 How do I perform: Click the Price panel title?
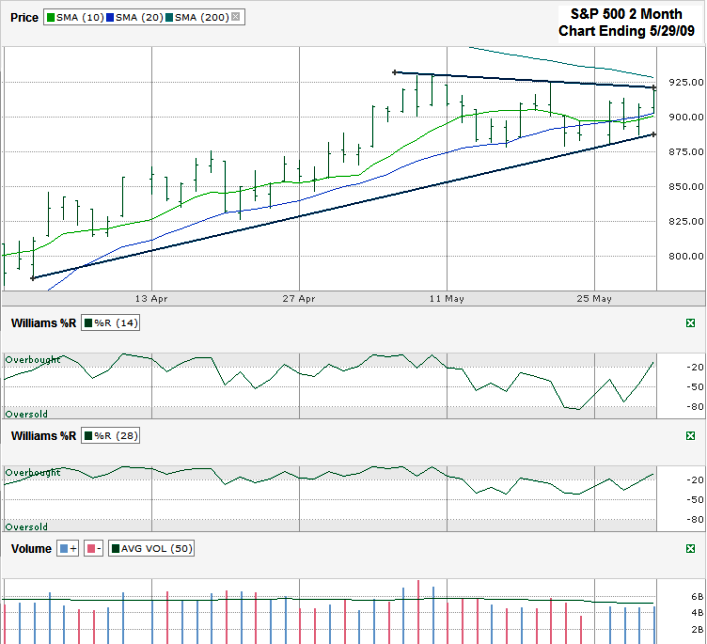24,18
